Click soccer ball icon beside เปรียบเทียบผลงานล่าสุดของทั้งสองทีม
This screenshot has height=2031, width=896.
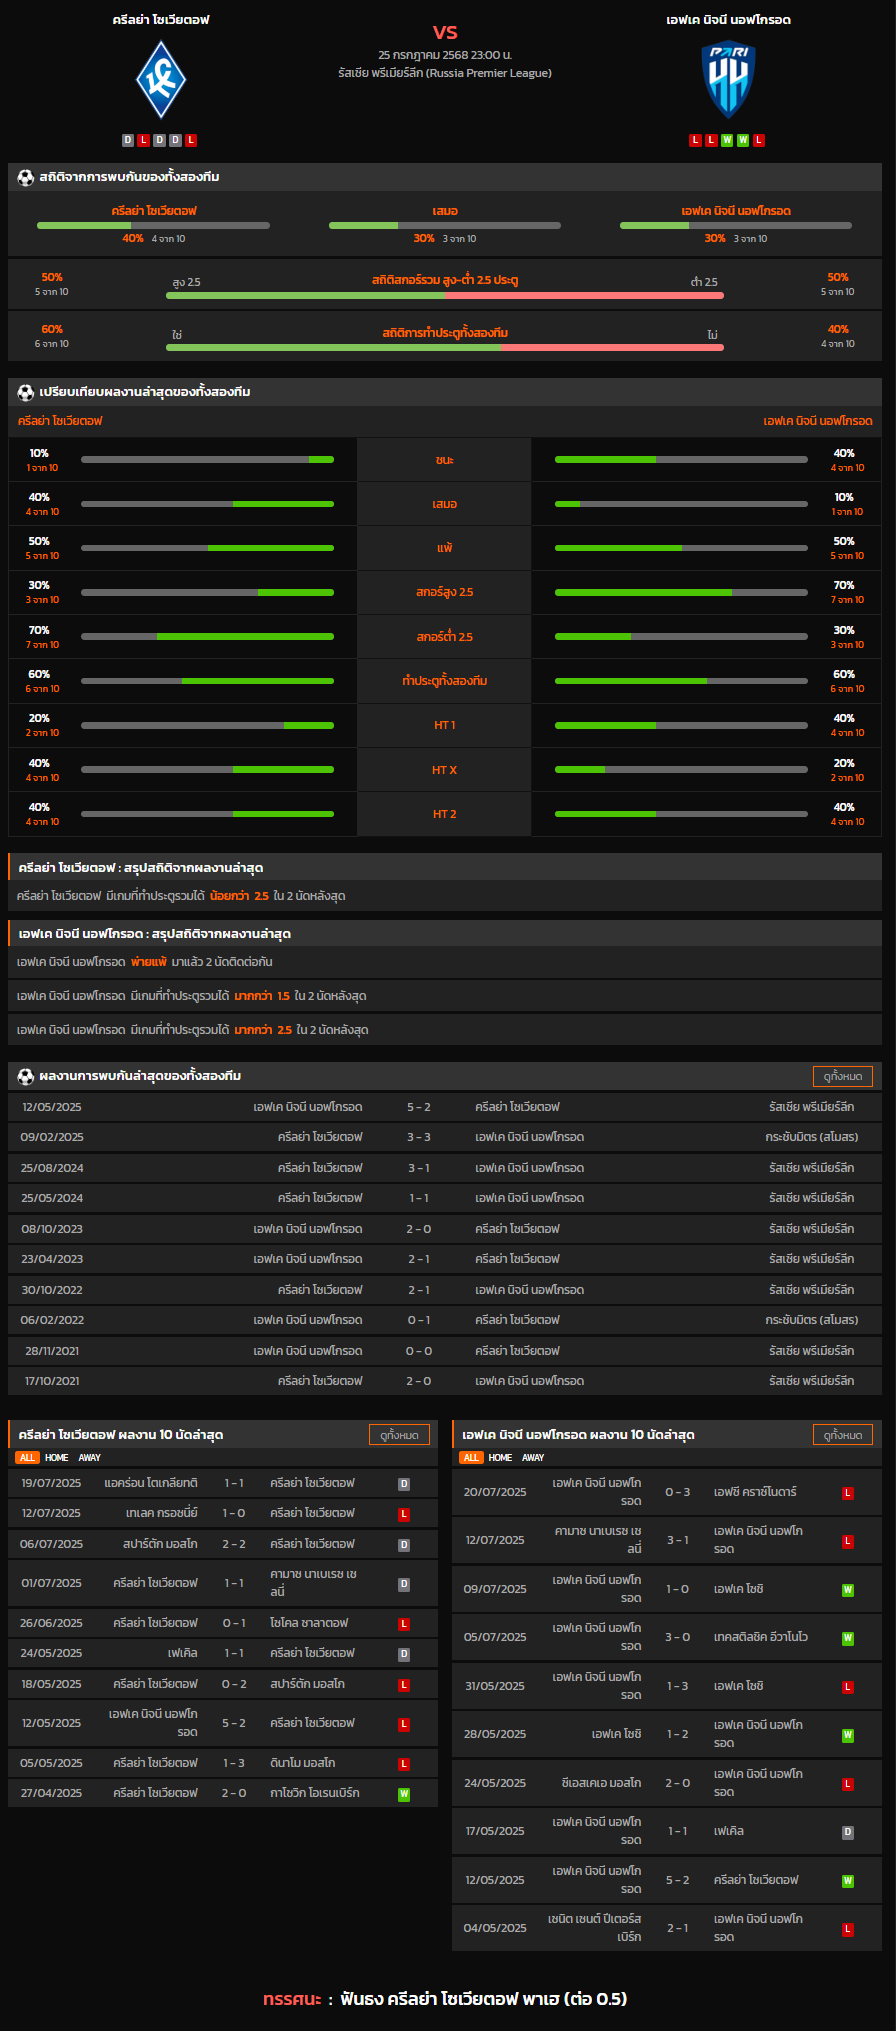pos(26,393)
